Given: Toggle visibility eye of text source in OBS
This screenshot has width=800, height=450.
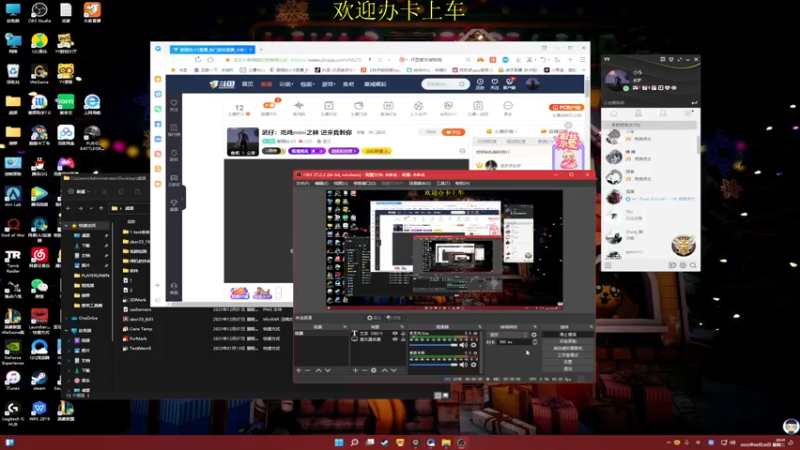Looking at the screenshot, I should click(394, 333).
